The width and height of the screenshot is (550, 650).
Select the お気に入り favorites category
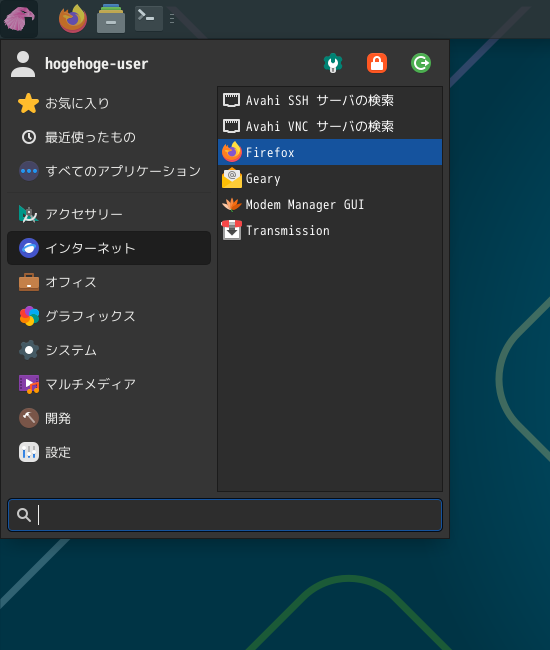pos(109,103)
